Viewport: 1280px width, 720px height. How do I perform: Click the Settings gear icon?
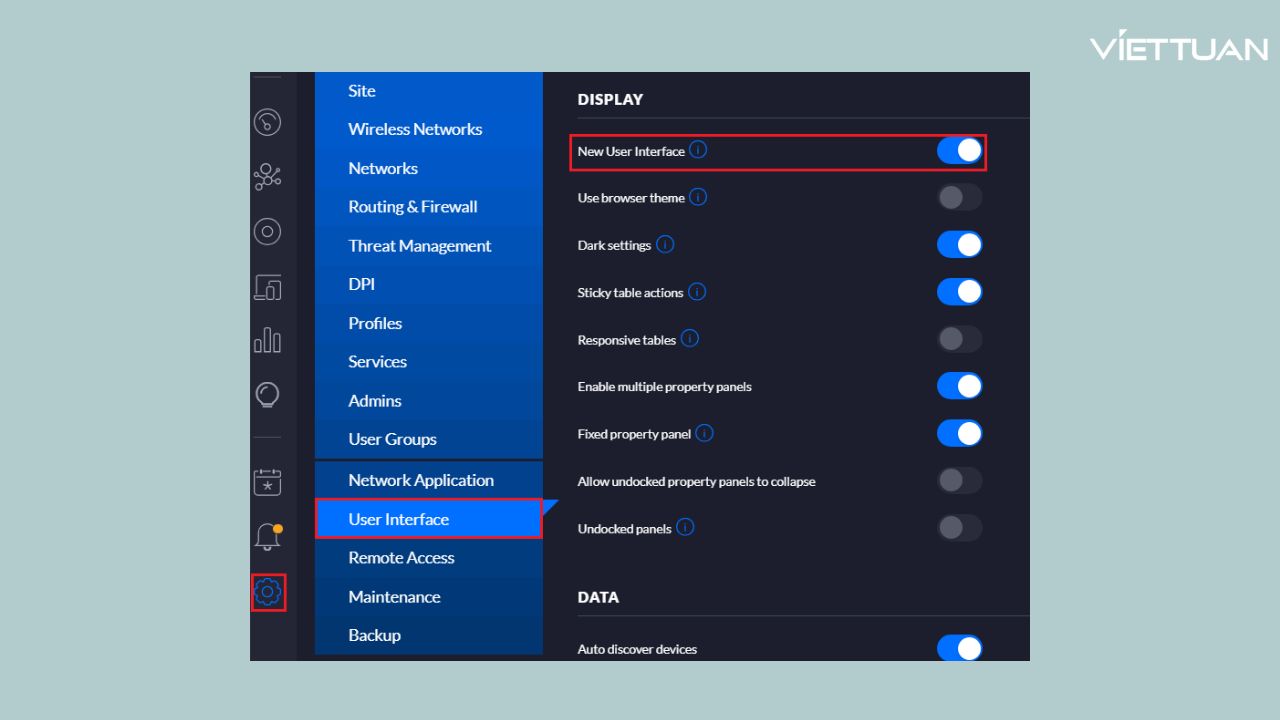[x=268, y=592]
